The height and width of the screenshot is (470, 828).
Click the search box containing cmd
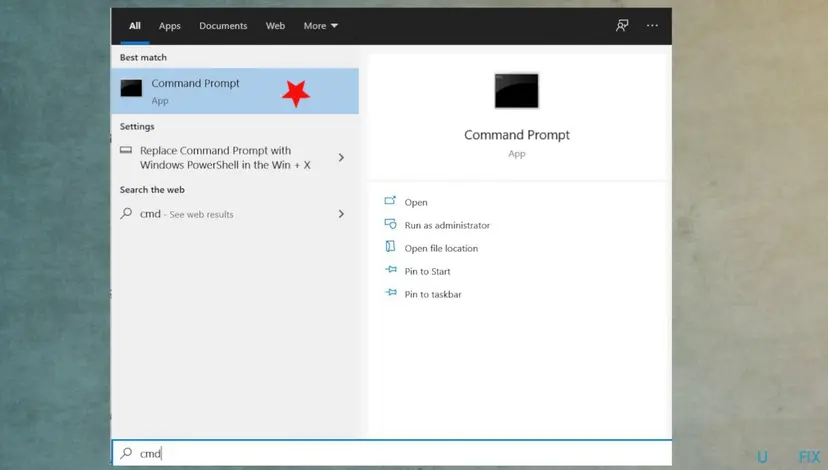(x=392, y=453)
